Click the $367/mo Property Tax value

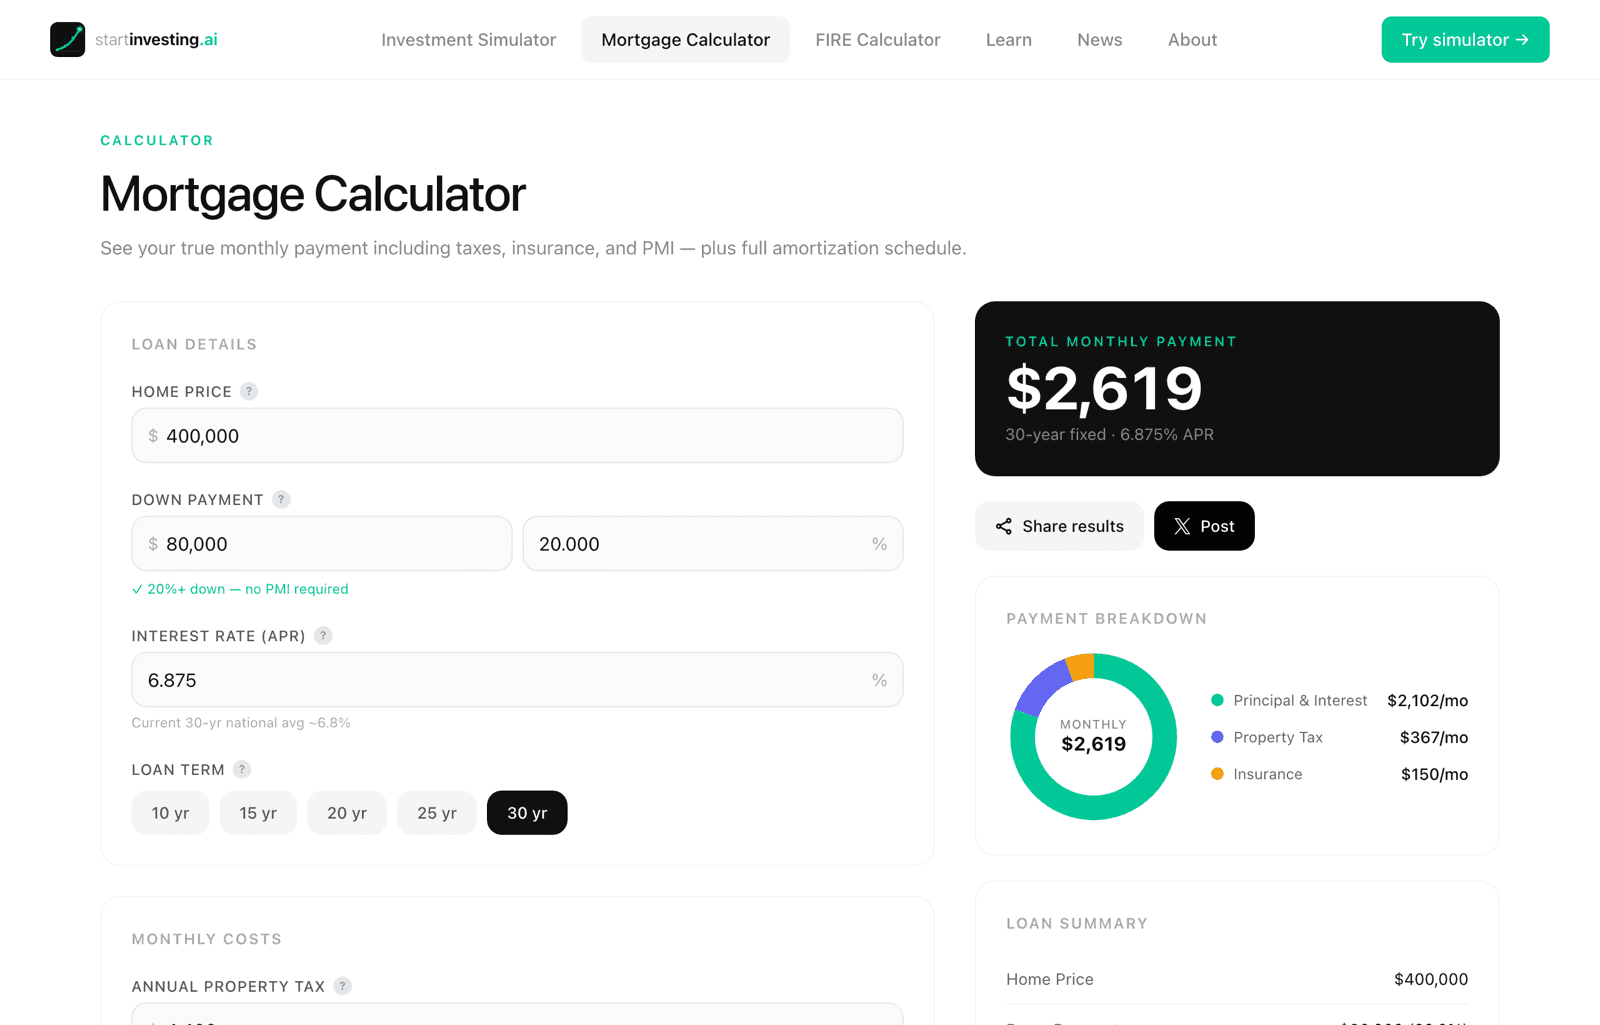click(x=1434, y=737)
